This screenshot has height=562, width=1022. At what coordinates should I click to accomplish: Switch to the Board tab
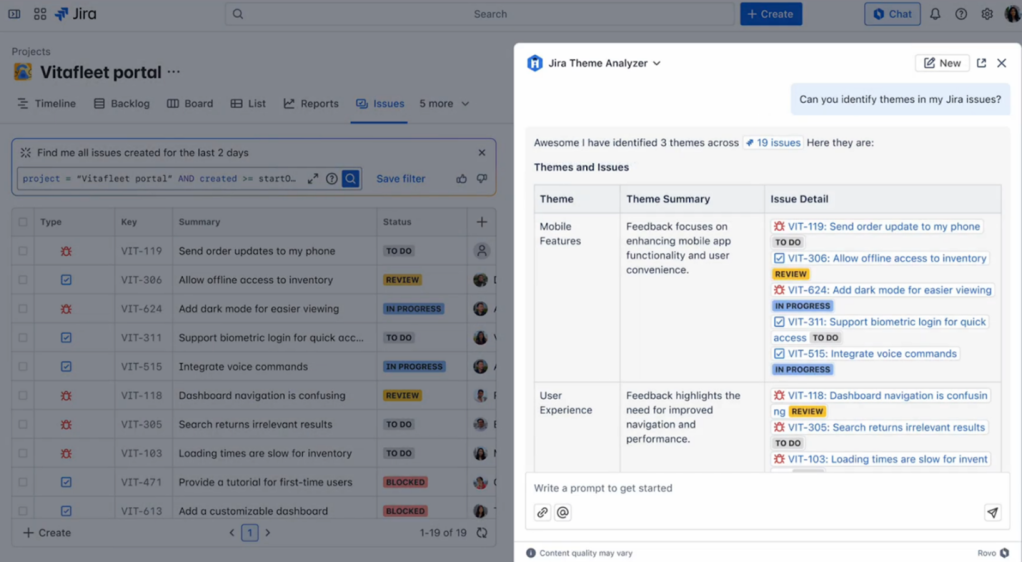pos(190,104)
